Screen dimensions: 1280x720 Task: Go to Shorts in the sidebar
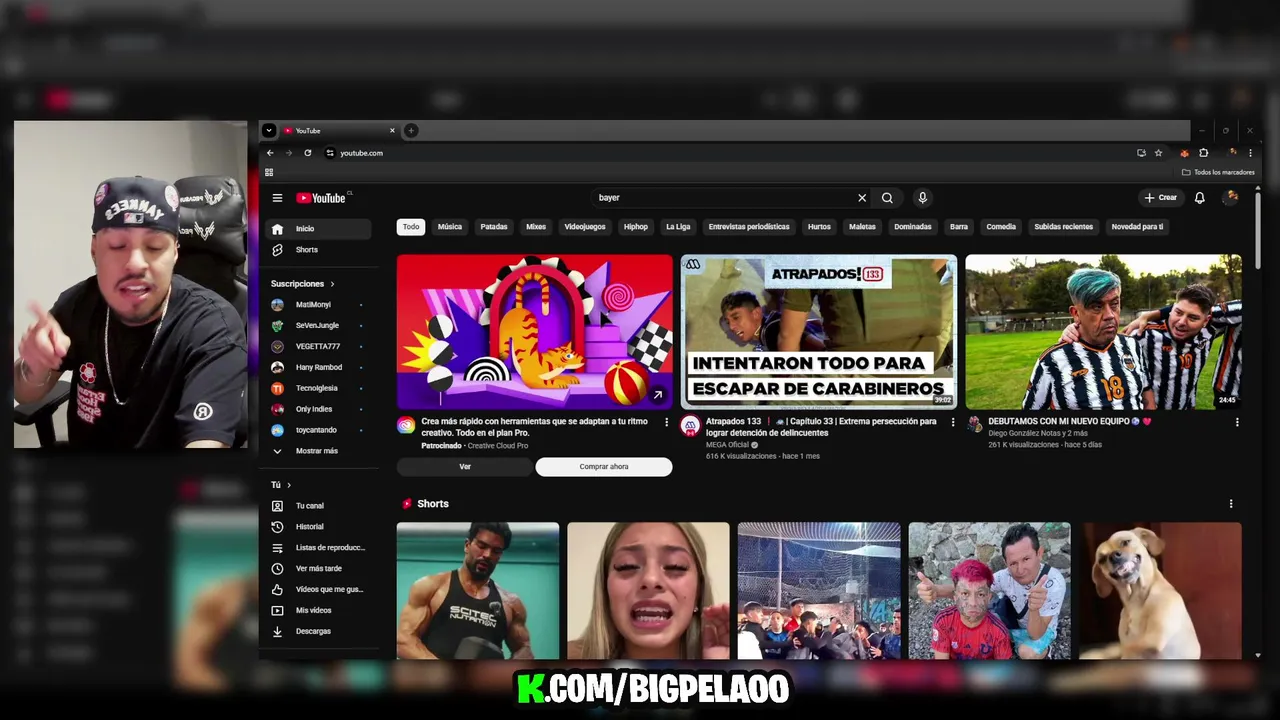pos(316,250)
